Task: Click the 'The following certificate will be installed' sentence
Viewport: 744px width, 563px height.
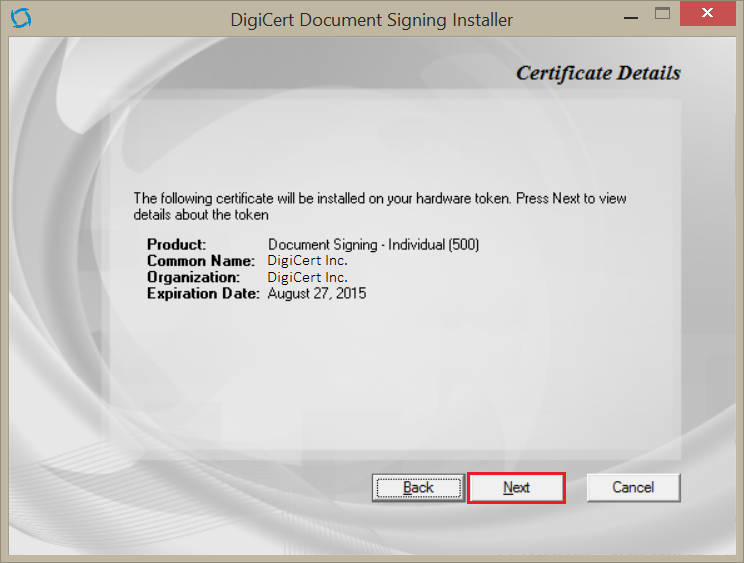Action: point(380,198)
